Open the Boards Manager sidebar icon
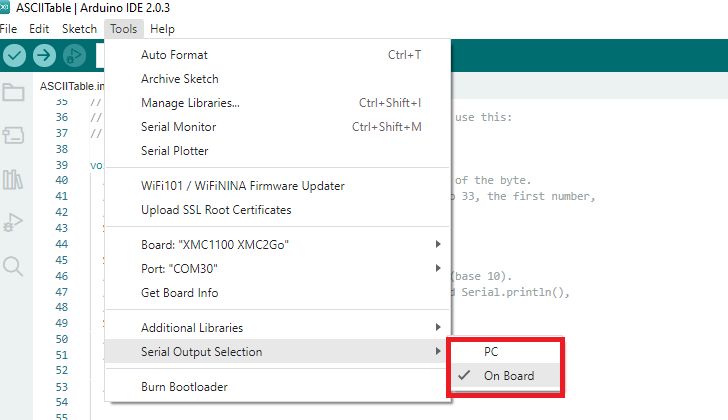This screenshot has height=420, width=728. 13,136
